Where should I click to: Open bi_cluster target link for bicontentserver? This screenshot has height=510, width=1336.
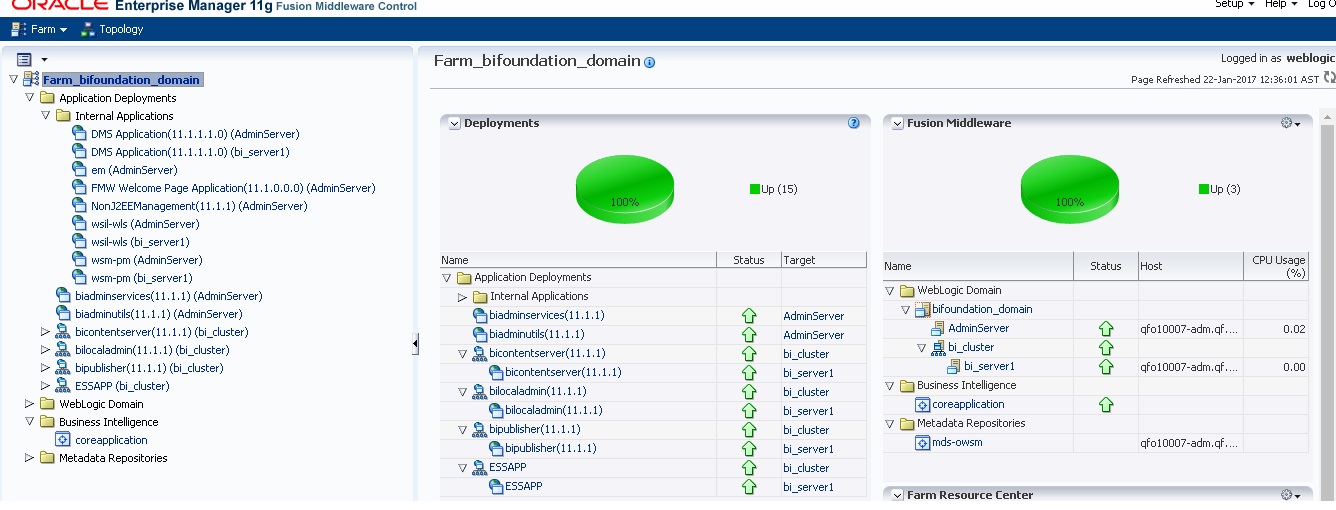pyautogui.click(x=806, y=354)
